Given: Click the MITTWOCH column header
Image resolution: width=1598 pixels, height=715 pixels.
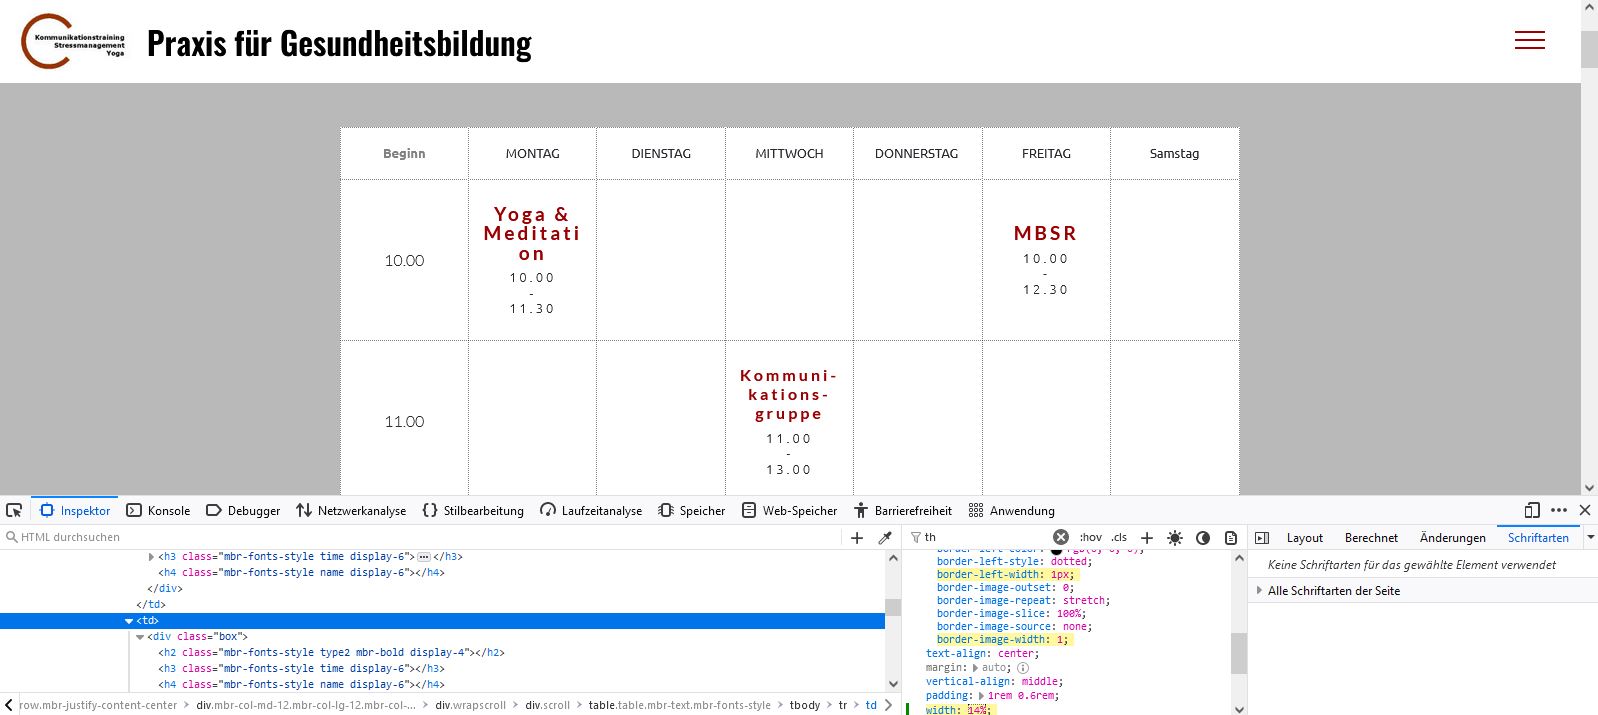Looking at the screenshot, I should point(789,153).
